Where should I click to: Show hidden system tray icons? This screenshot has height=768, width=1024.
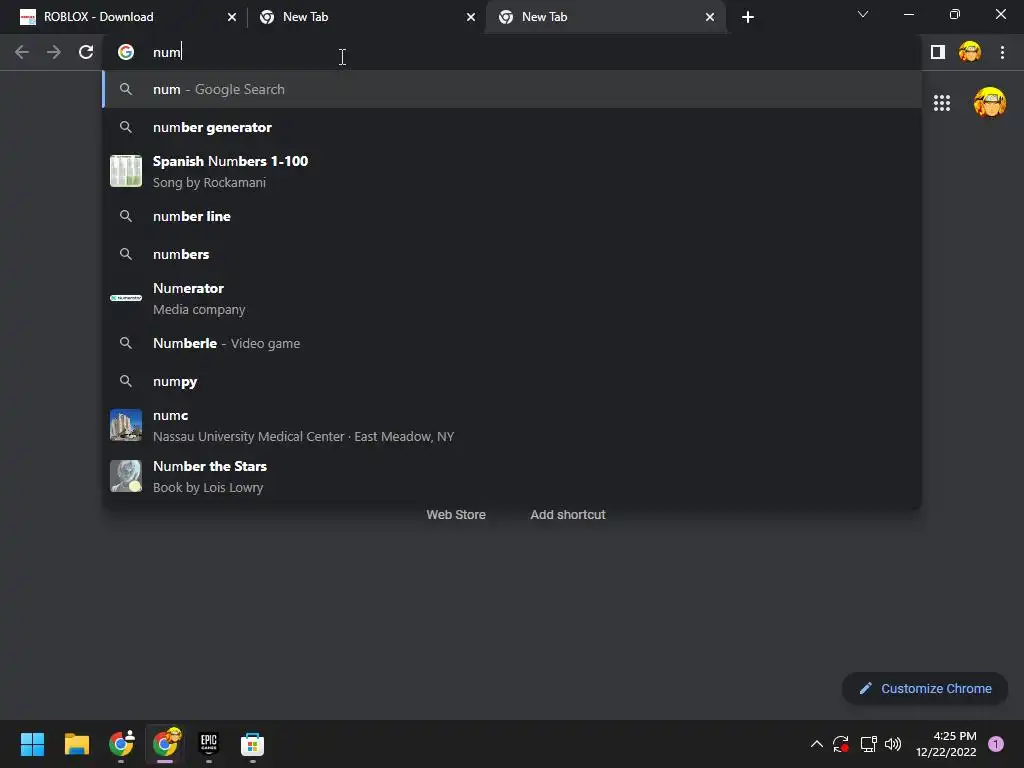click(816, 744)
